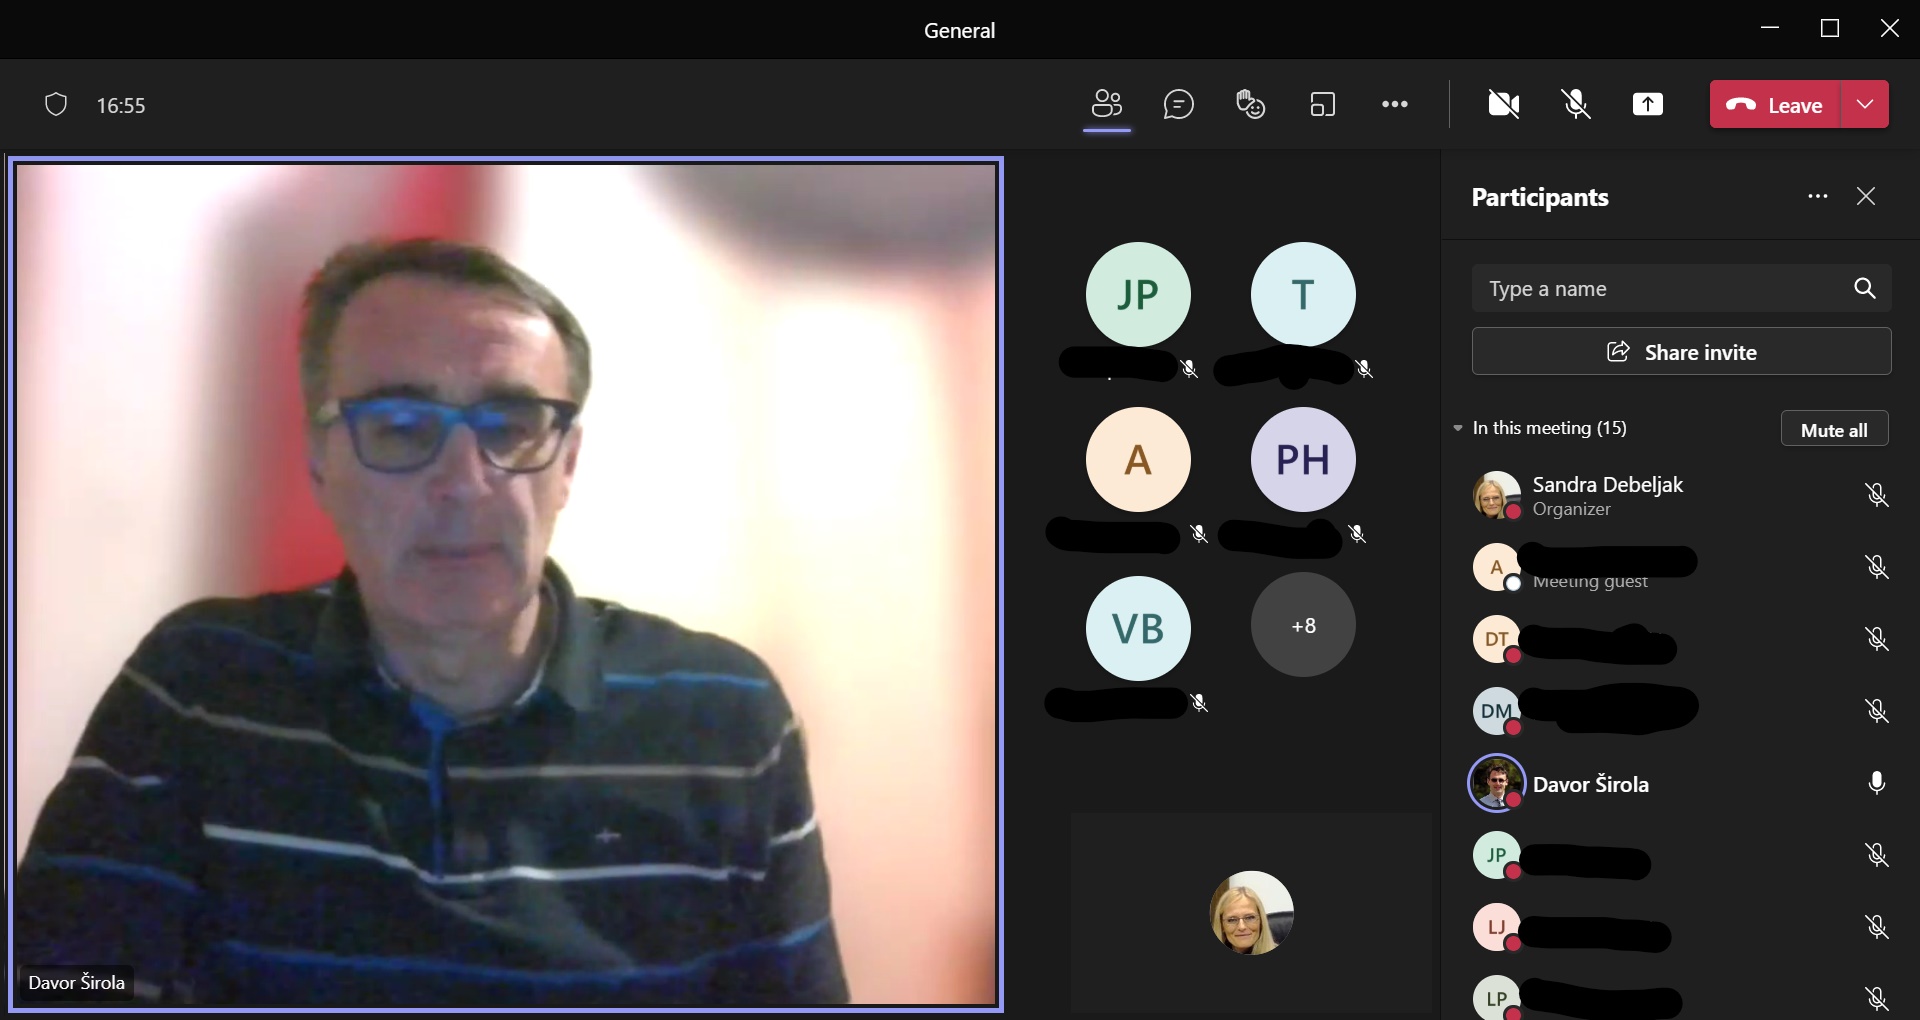Toggle the show participants panel icon

[x=1106, y=104]
